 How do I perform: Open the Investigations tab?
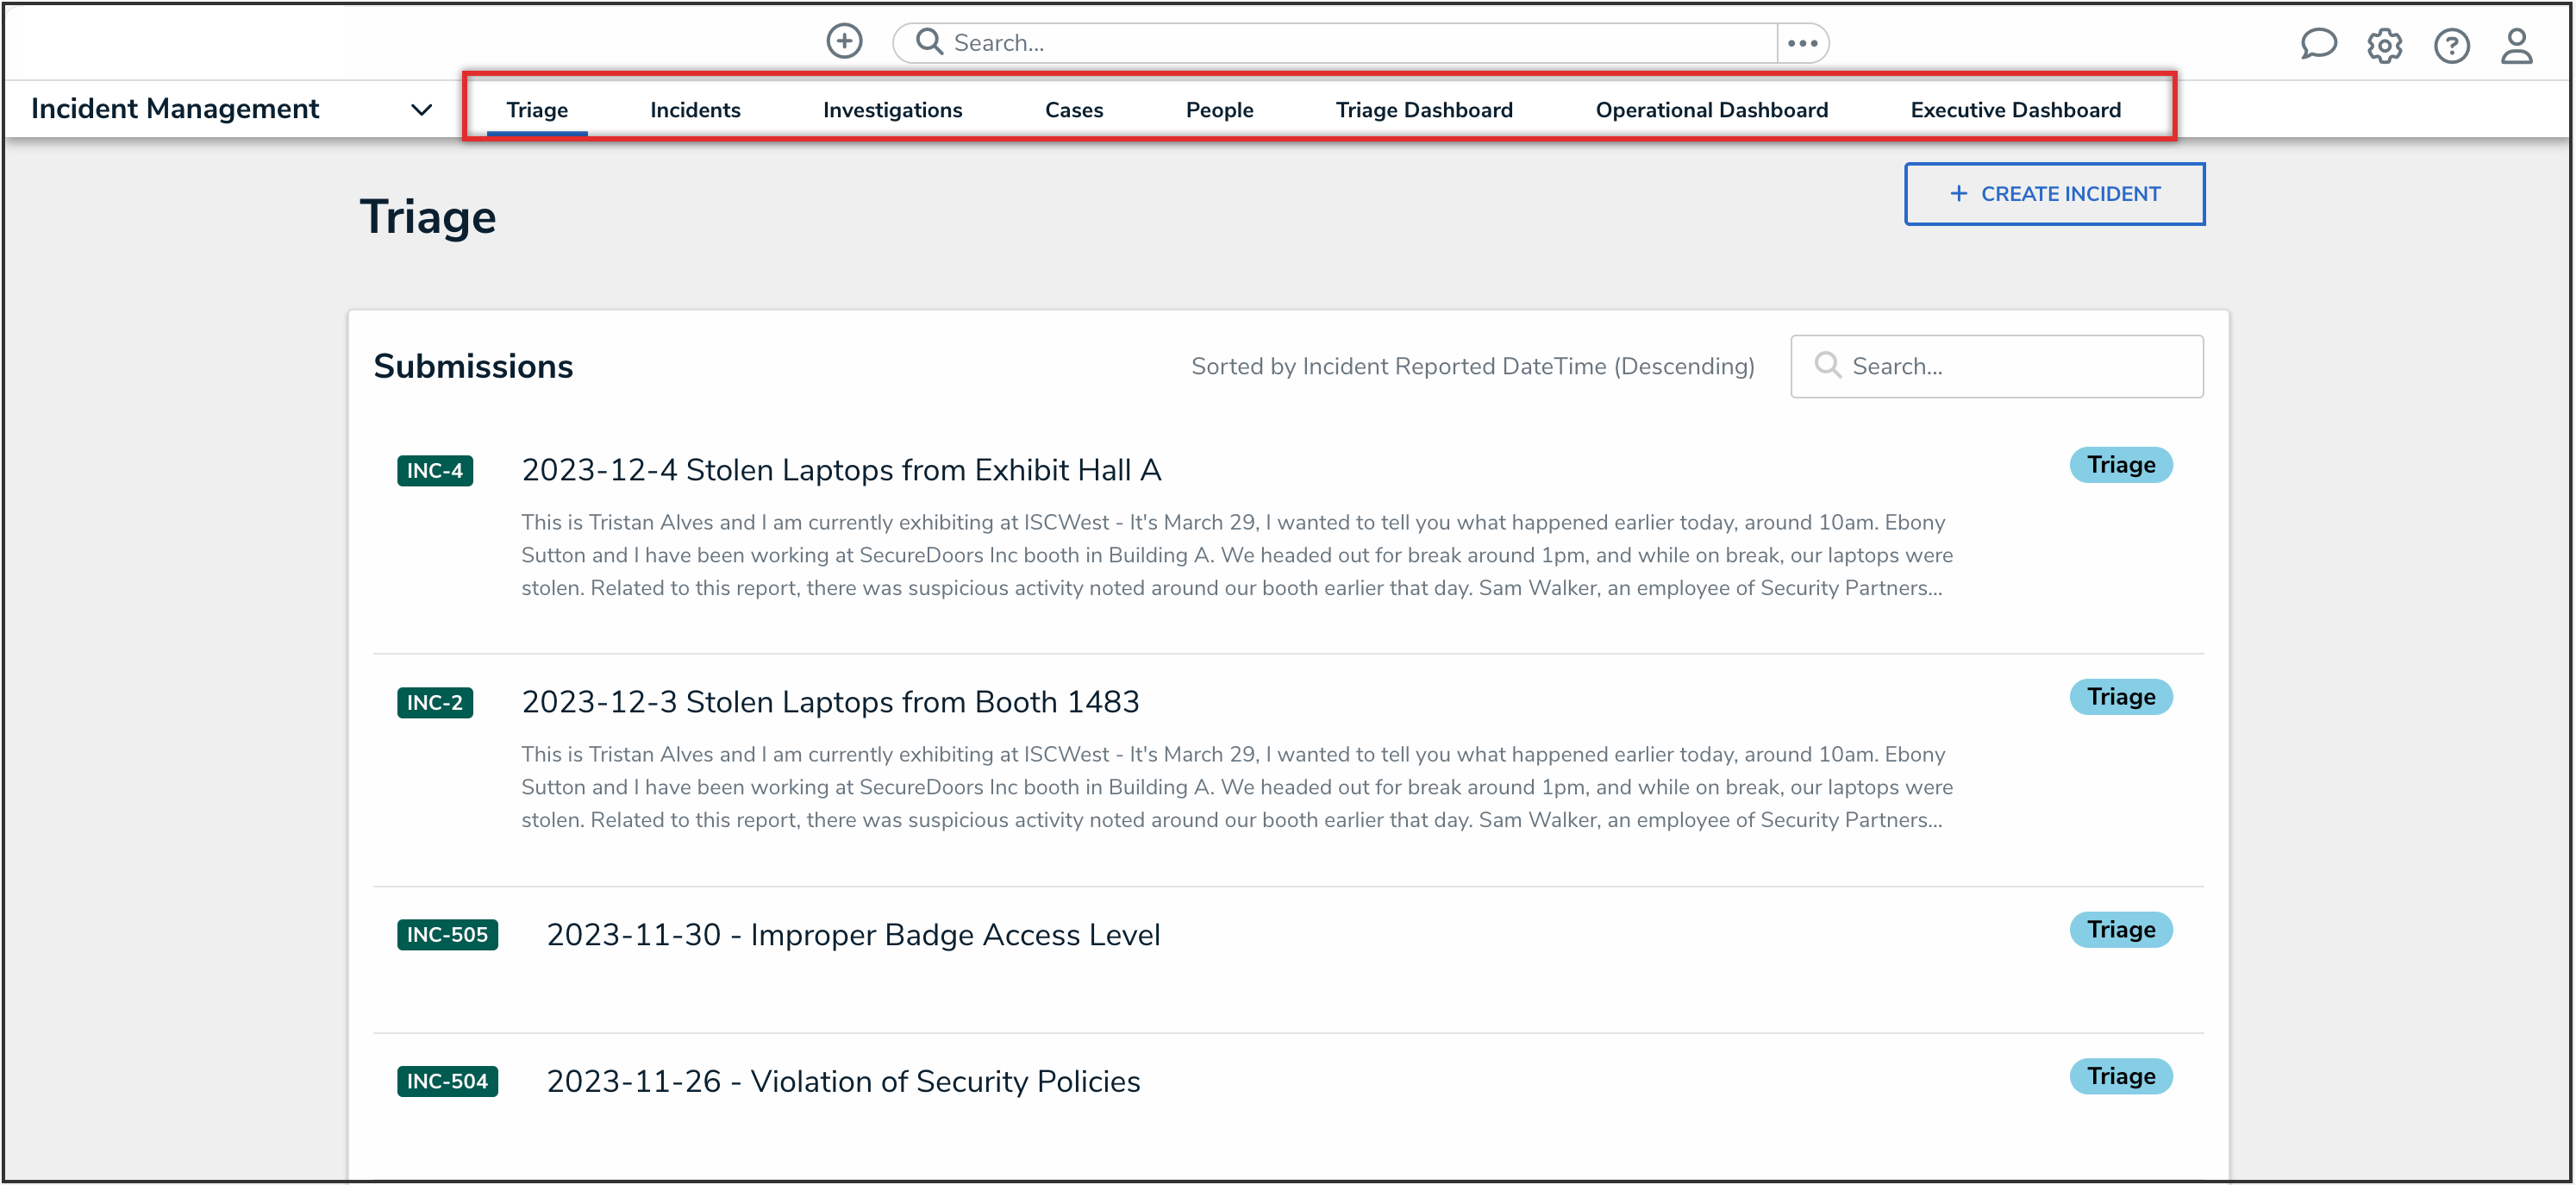click(x=892, y=110)
